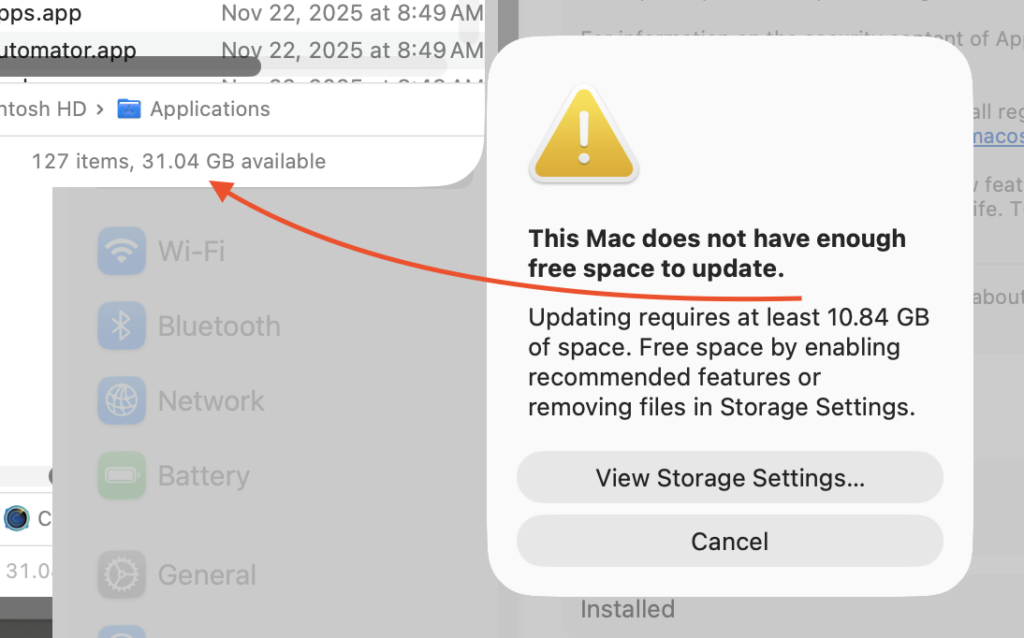Click the Bluetooth icon in sidebar

pos(121,326)
